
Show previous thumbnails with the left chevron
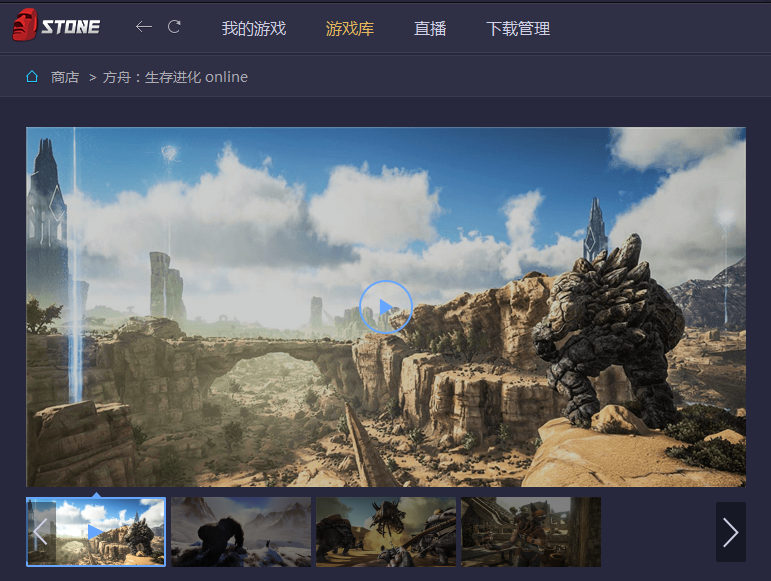[41, 532]
